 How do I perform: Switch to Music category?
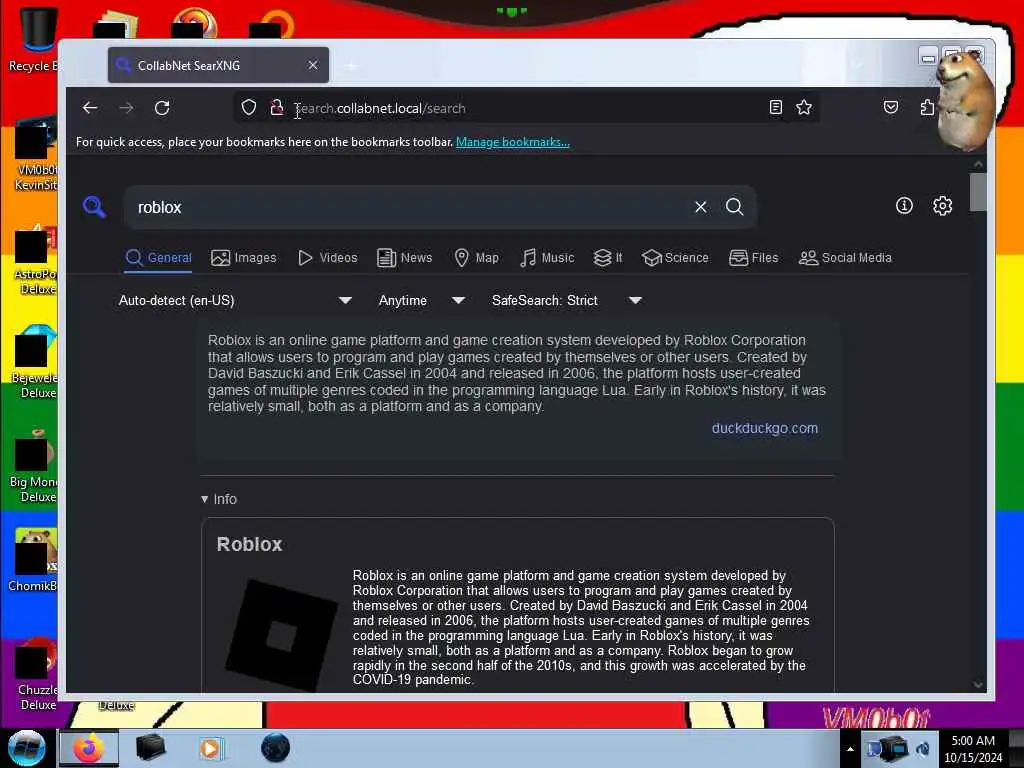[x=547, y=257]
